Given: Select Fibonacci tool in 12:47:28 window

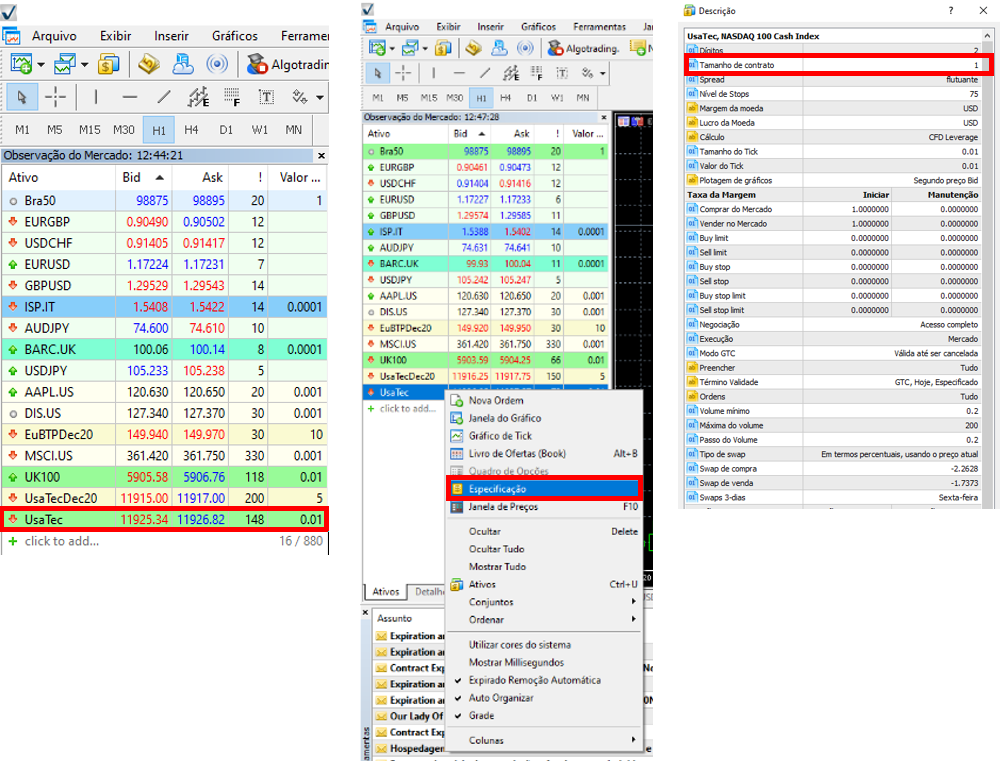Looking at the screenshot, I should [536, 73].
